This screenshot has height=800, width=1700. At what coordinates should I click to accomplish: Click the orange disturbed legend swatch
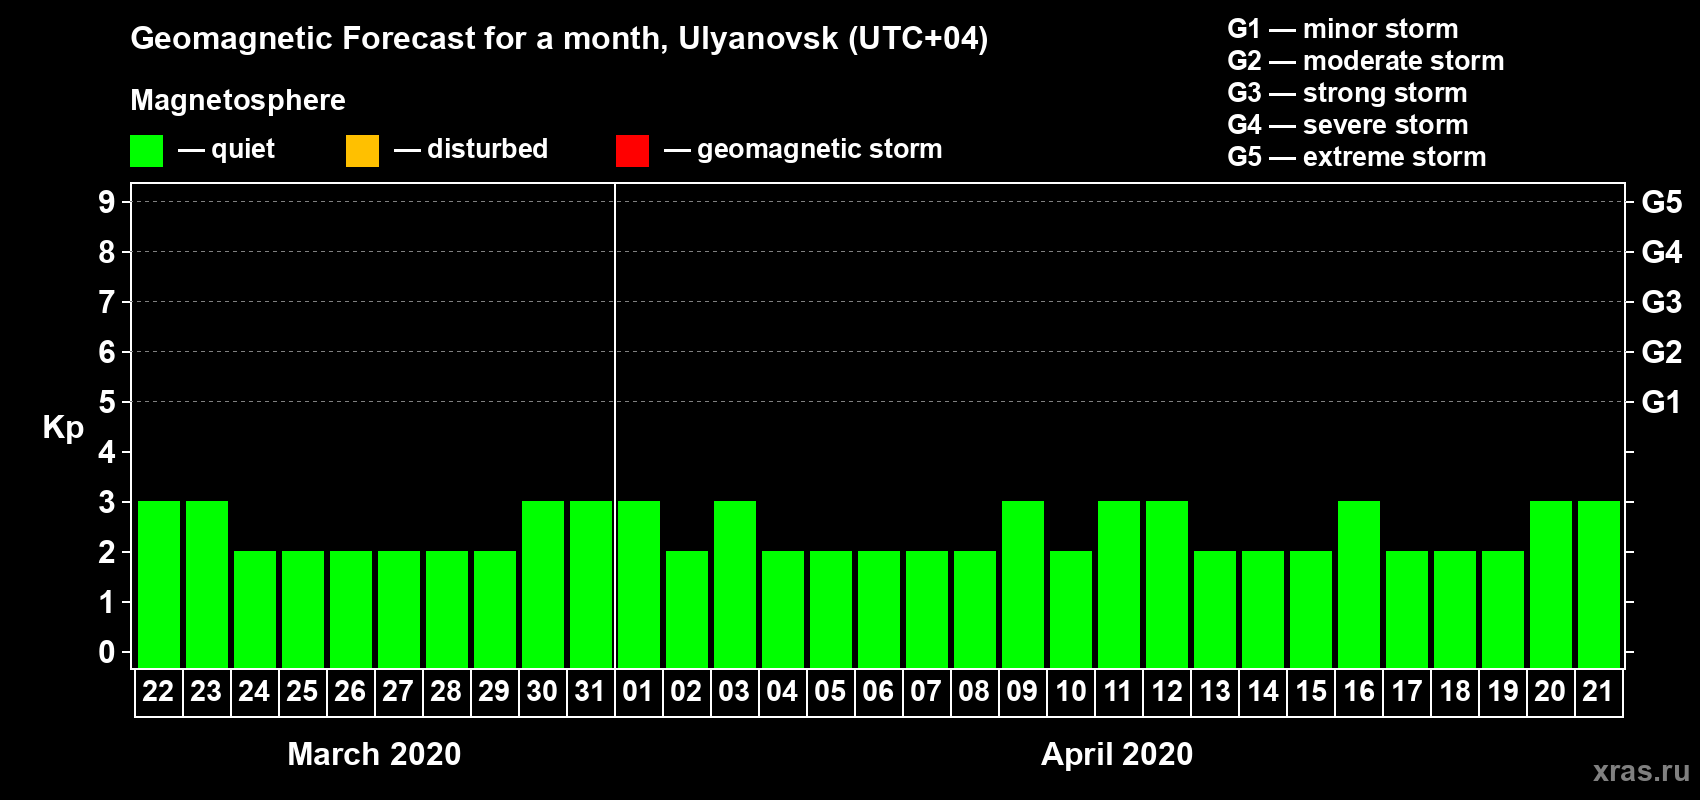click(362, 151)
